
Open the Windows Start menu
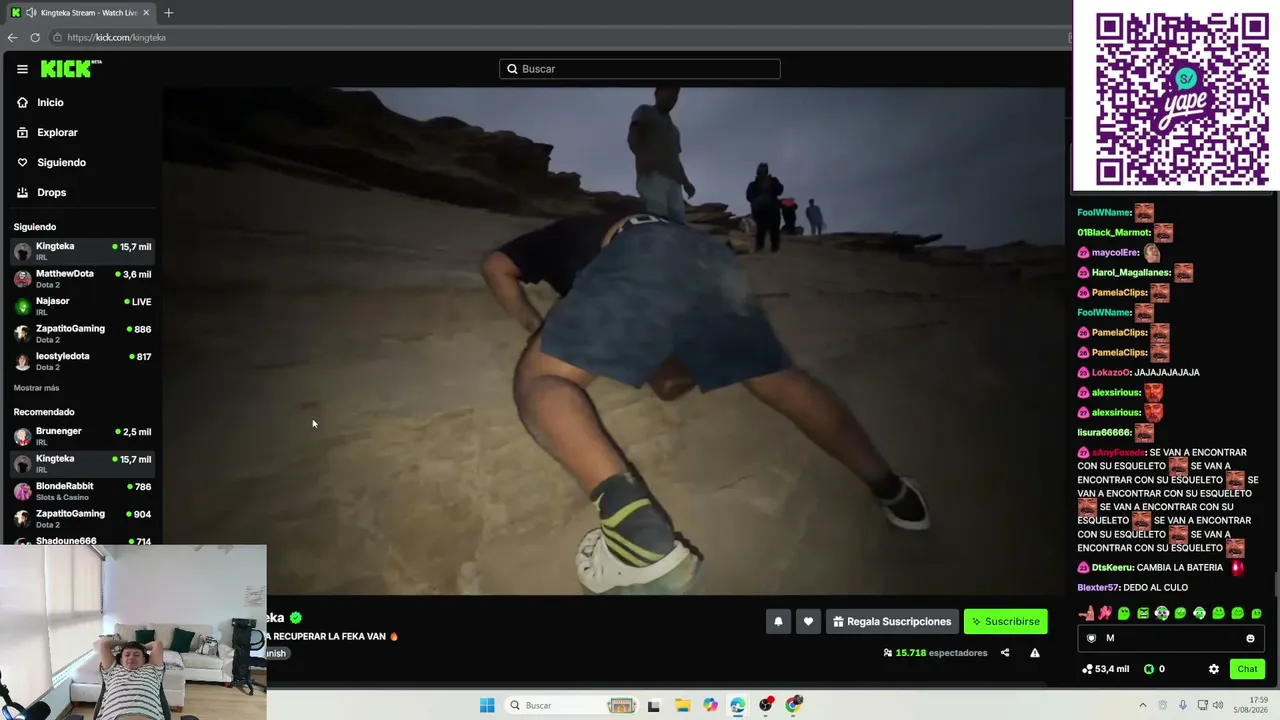487,705
